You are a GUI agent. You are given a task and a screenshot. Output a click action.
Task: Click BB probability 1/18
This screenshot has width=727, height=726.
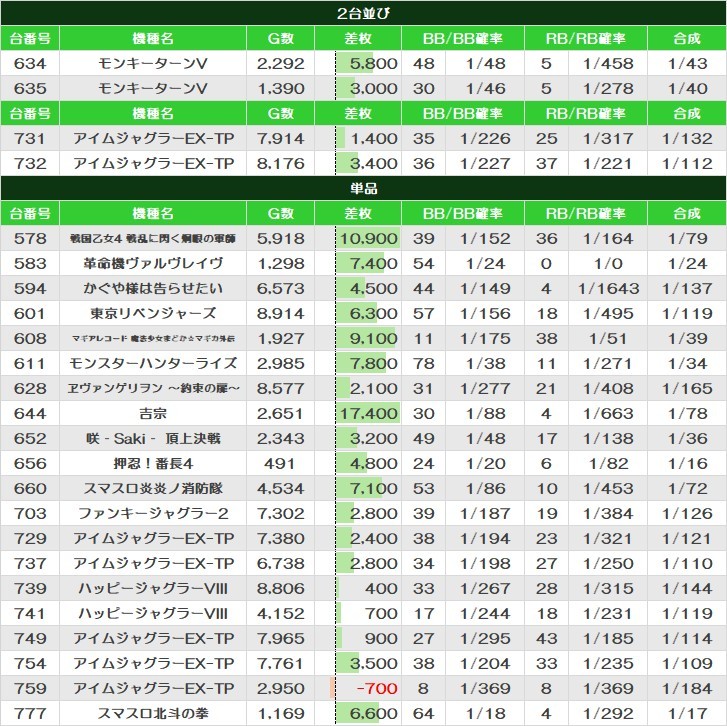(x=485, y=713)
